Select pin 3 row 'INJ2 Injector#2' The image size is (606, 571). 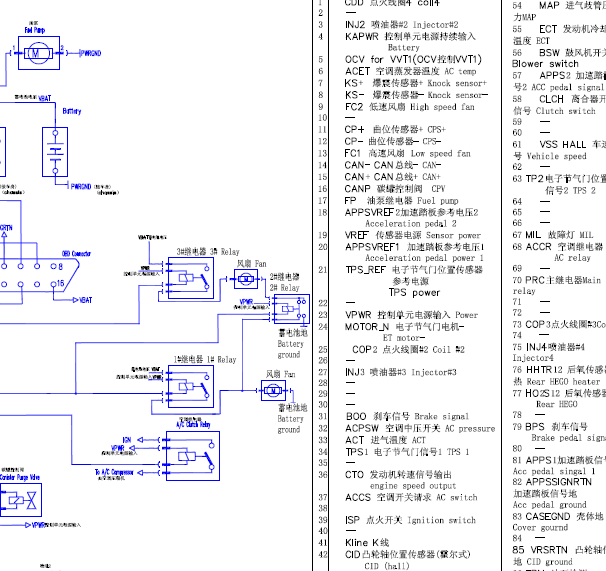coord(402,25)
